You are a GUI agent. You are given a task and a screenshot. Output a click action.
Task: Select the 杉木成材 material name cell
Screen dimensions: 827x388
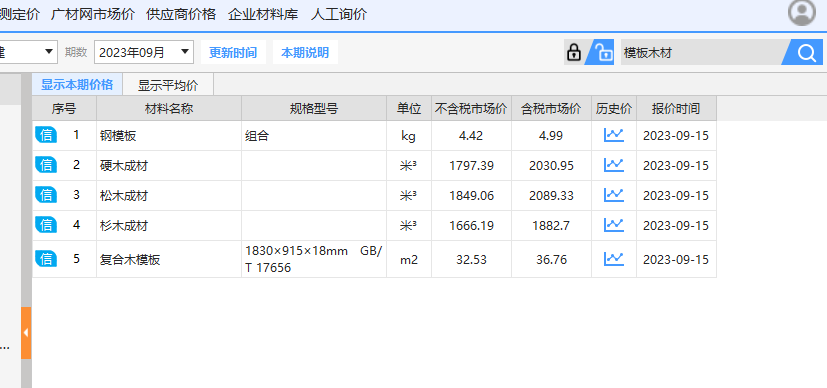(x=169, y=226)
